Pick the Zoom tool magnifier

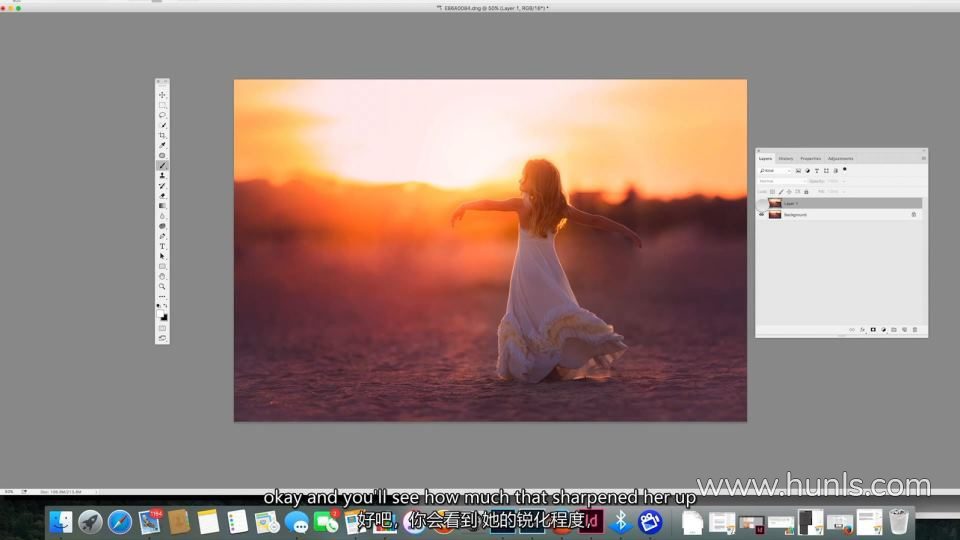(x=162, y=286)
